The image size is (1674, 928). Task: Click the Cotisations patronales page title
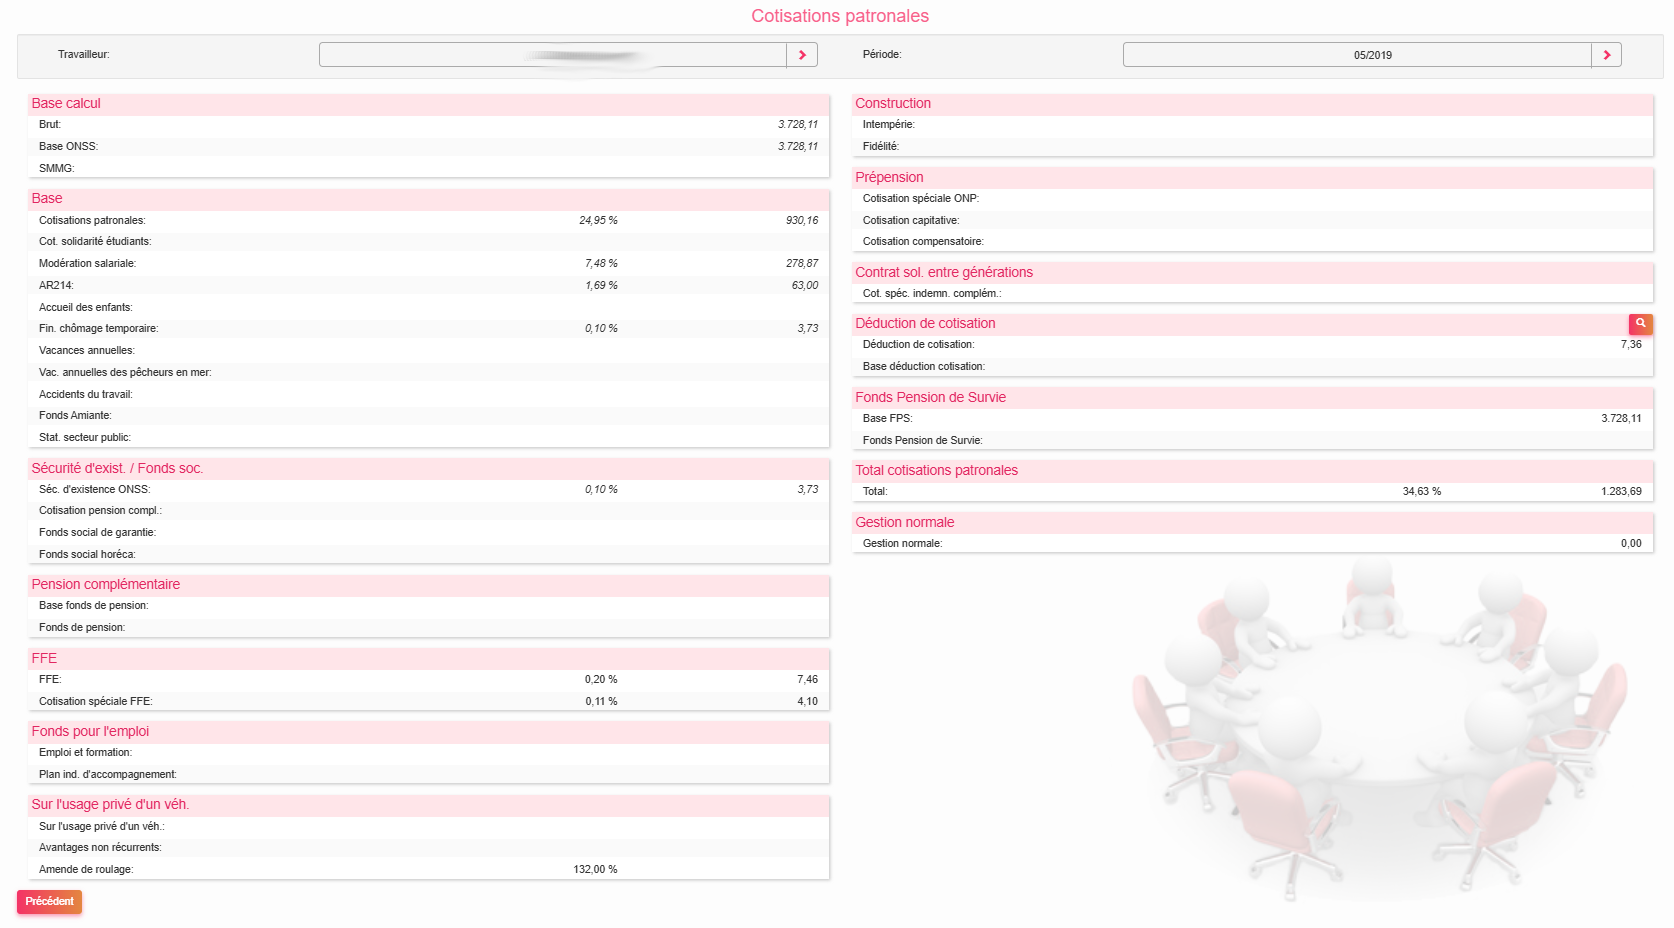[839, 16]
